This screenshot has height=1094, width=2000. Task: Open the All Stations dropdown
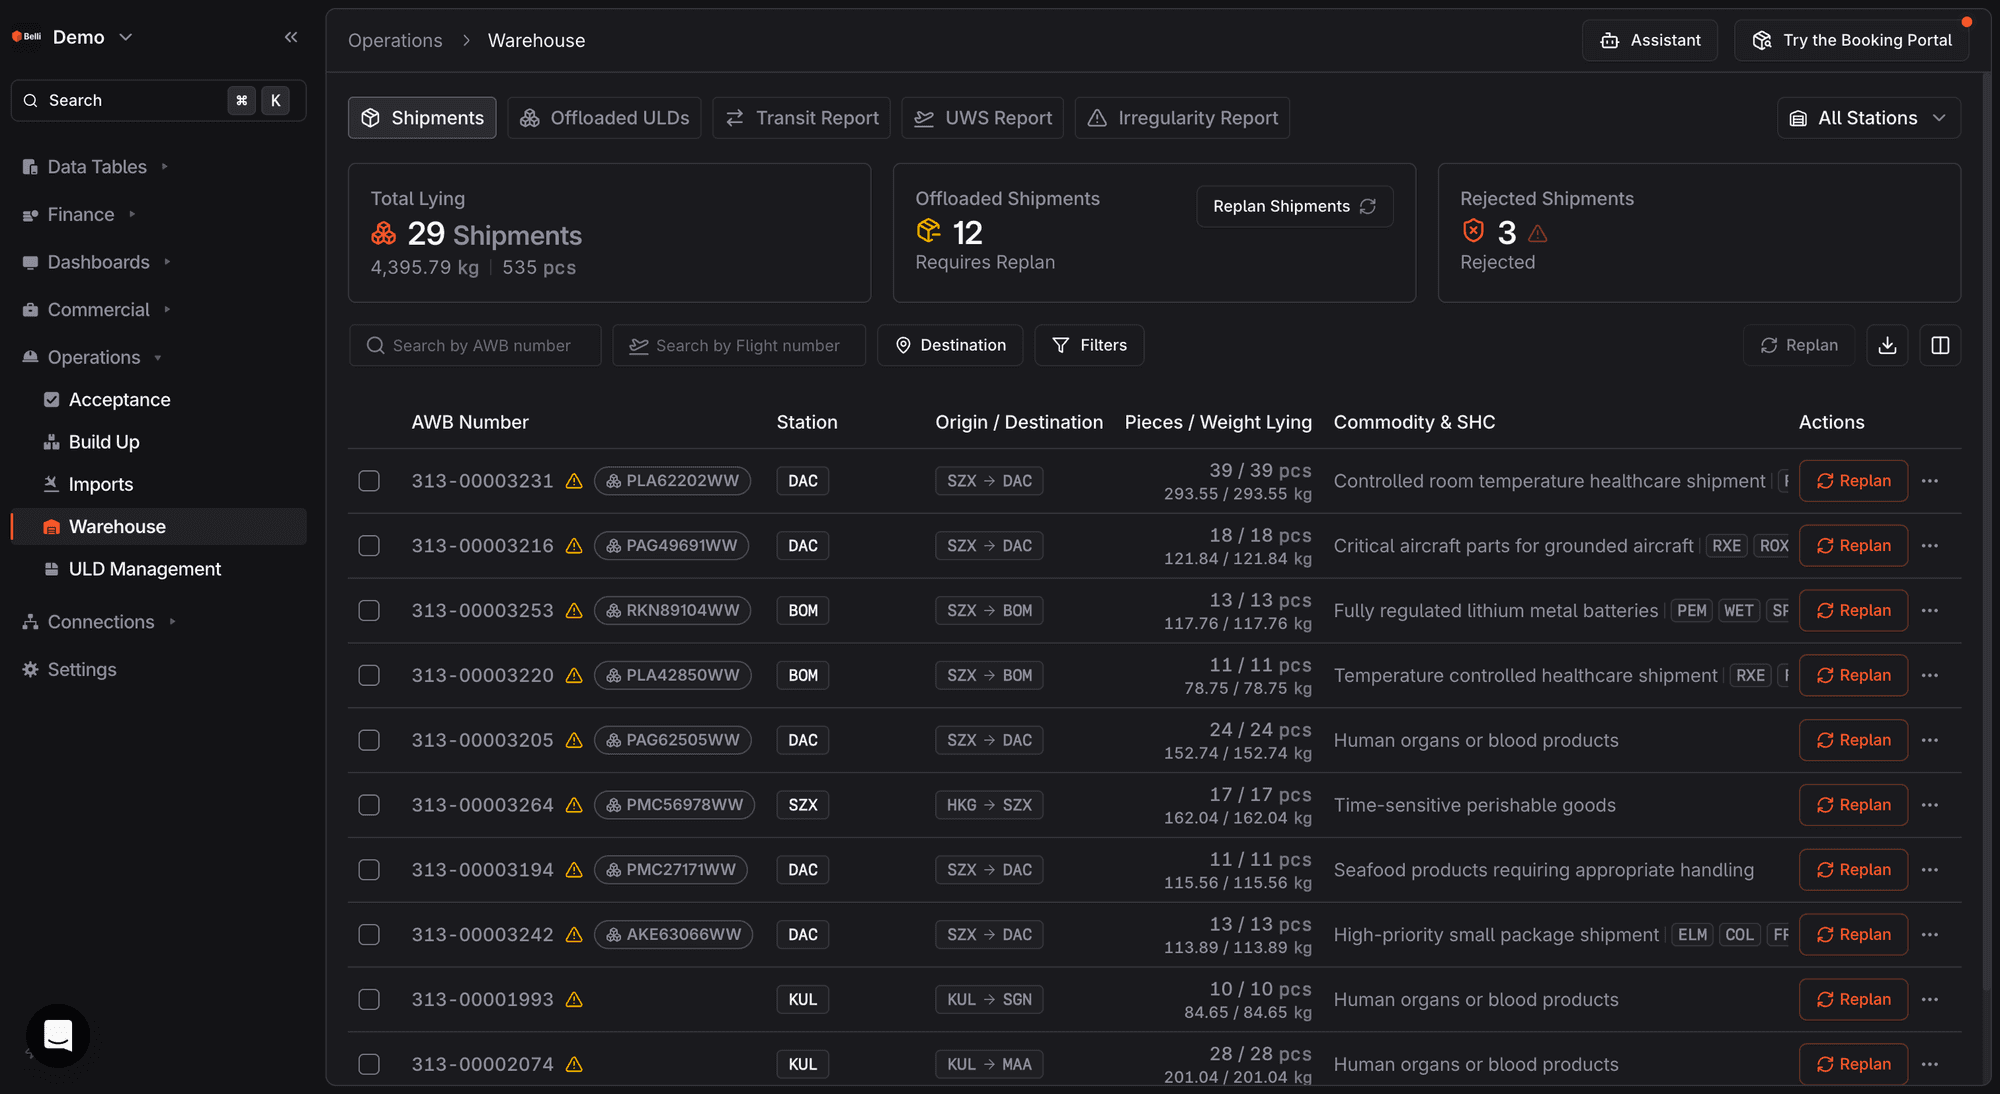click(1868, 118)
